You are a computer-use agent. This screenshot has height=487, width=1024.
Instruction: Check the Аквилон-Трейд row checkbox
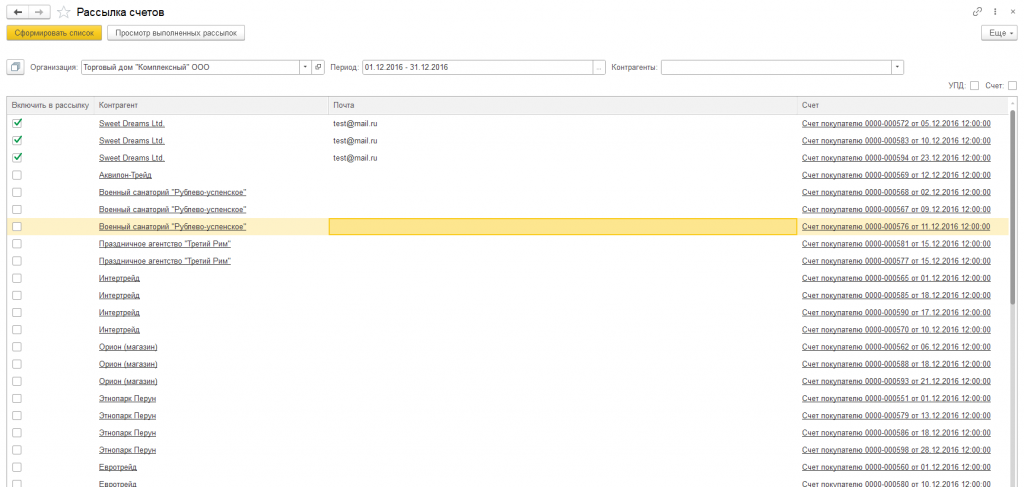point(17,175)
